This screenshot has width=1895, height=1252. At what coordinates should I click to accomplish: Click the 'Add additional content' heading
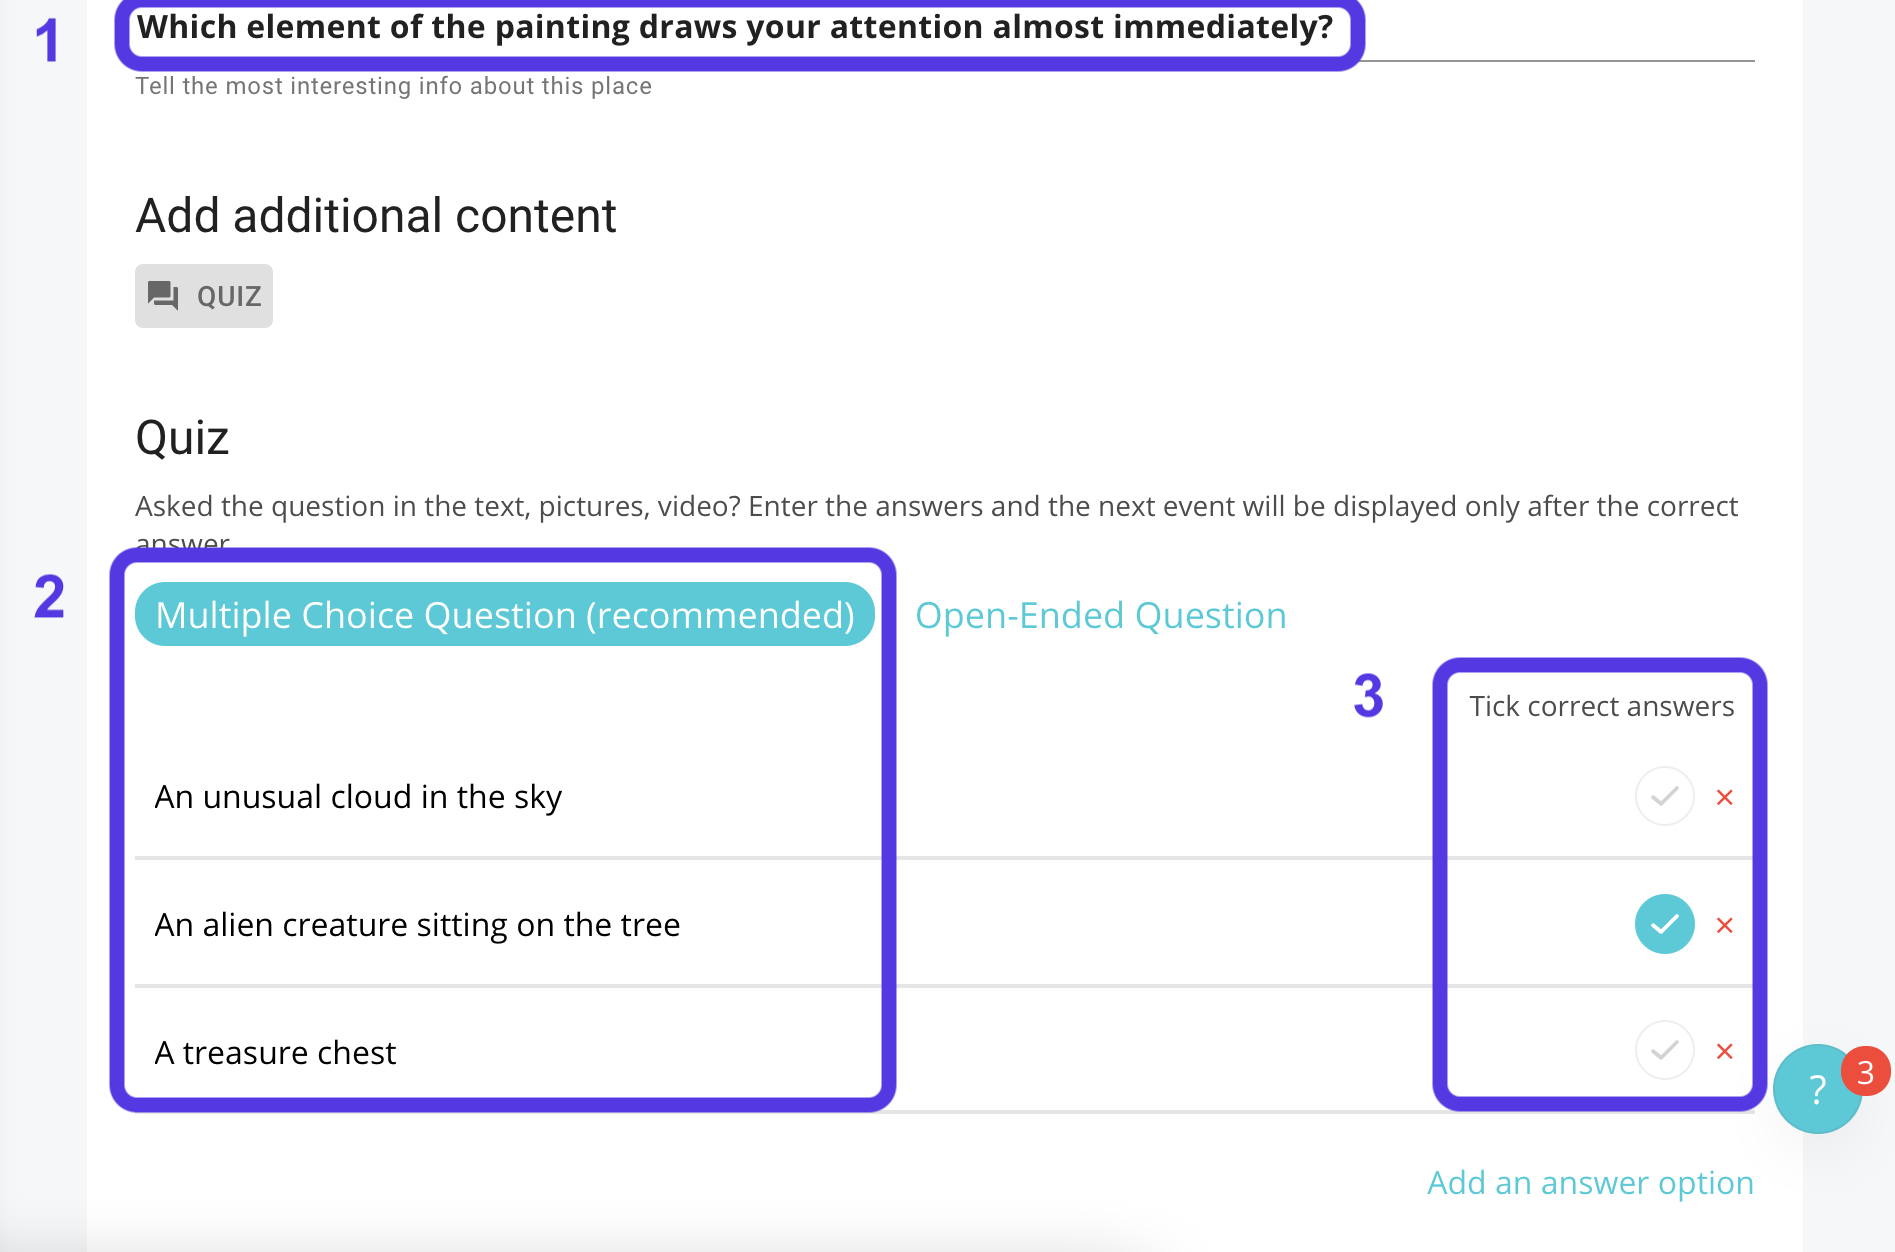tap(376, 216)
